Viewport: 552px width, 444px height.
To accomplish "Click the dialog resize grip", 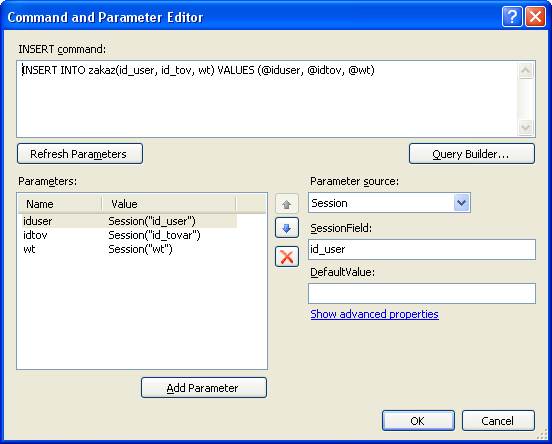I will pos(542,435).
